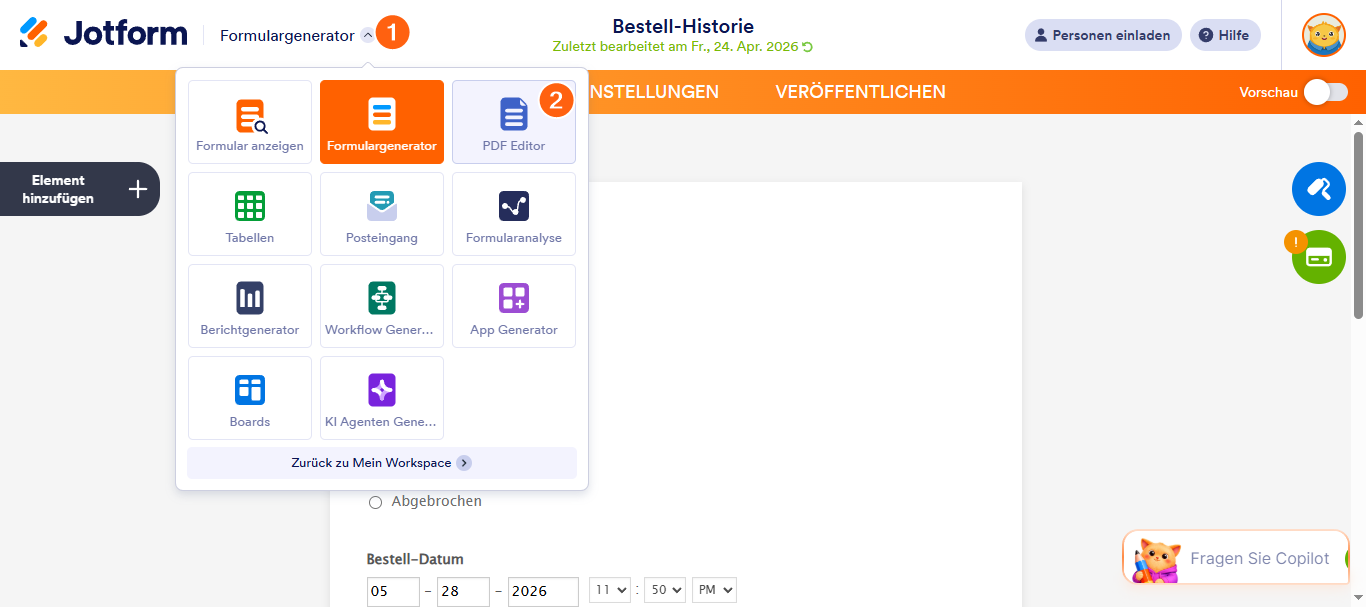The width and height of the screenshot is (1366, 607).
Task: Select the Abgebrochen radio button
Action: pyautogui.click(x=375, y=502)
